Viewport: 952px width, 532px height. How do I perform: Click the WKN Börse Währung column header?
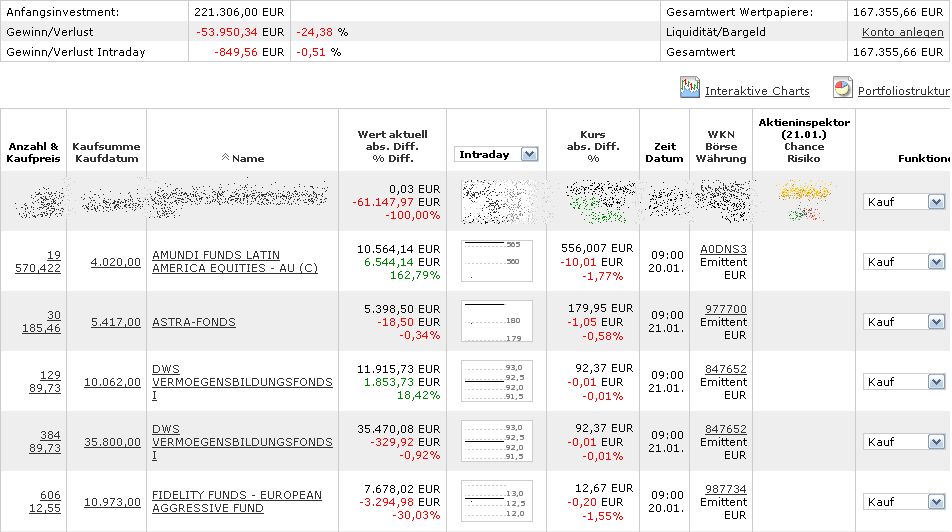(x=721, y=146)
